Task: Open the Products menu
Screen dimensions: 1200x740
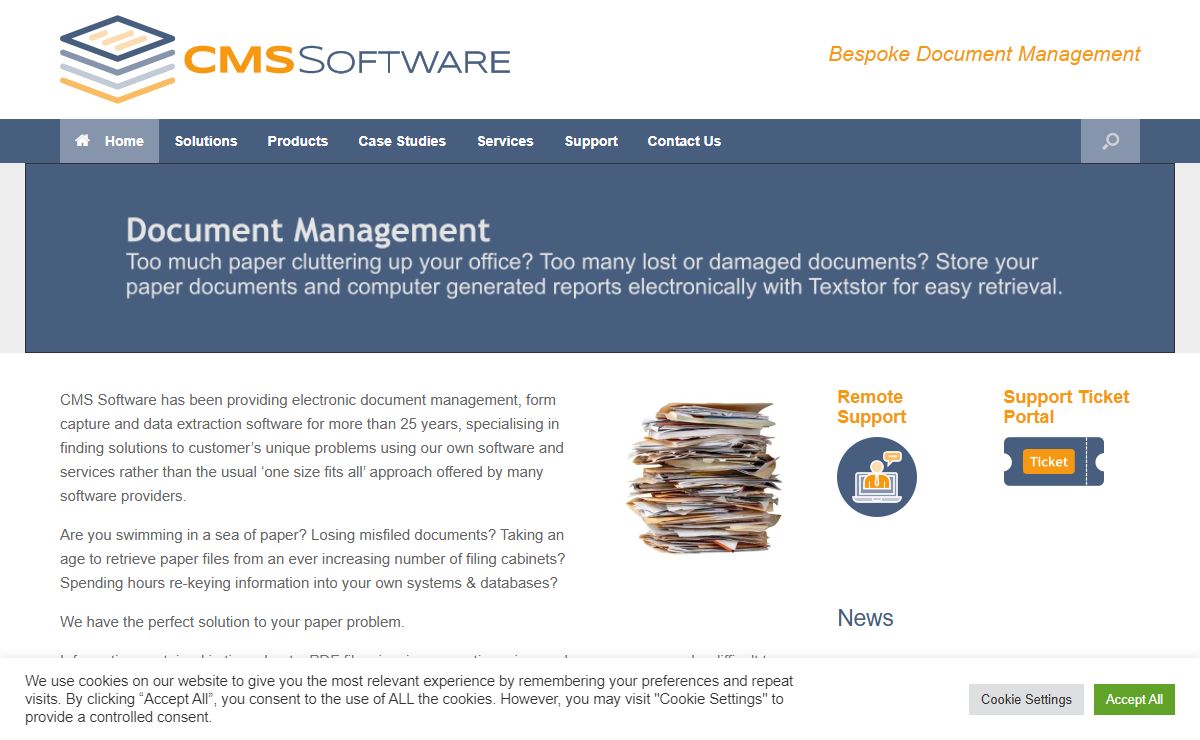Action: [x=297, y=141]
